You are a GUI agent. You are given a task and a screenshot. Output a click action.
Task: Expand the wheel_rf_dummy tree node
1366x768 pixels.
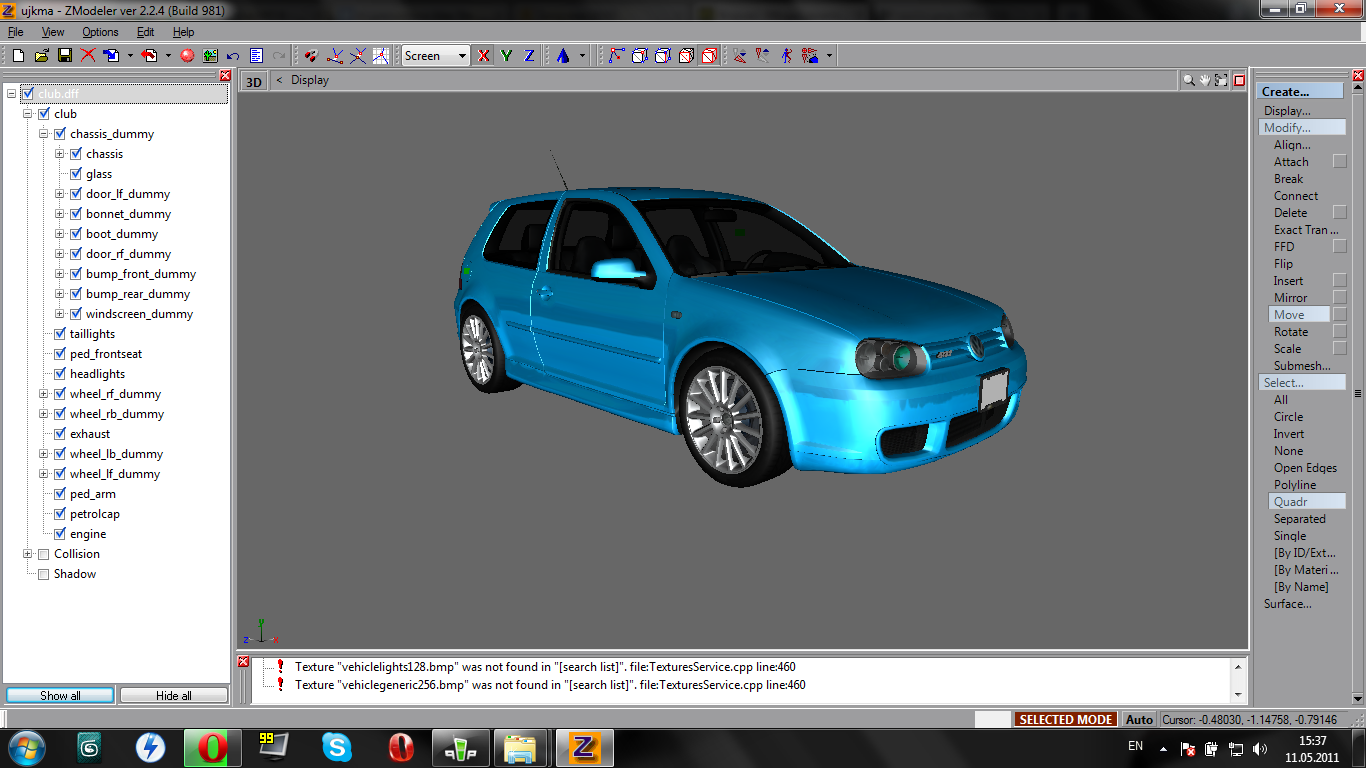point(44,394)
